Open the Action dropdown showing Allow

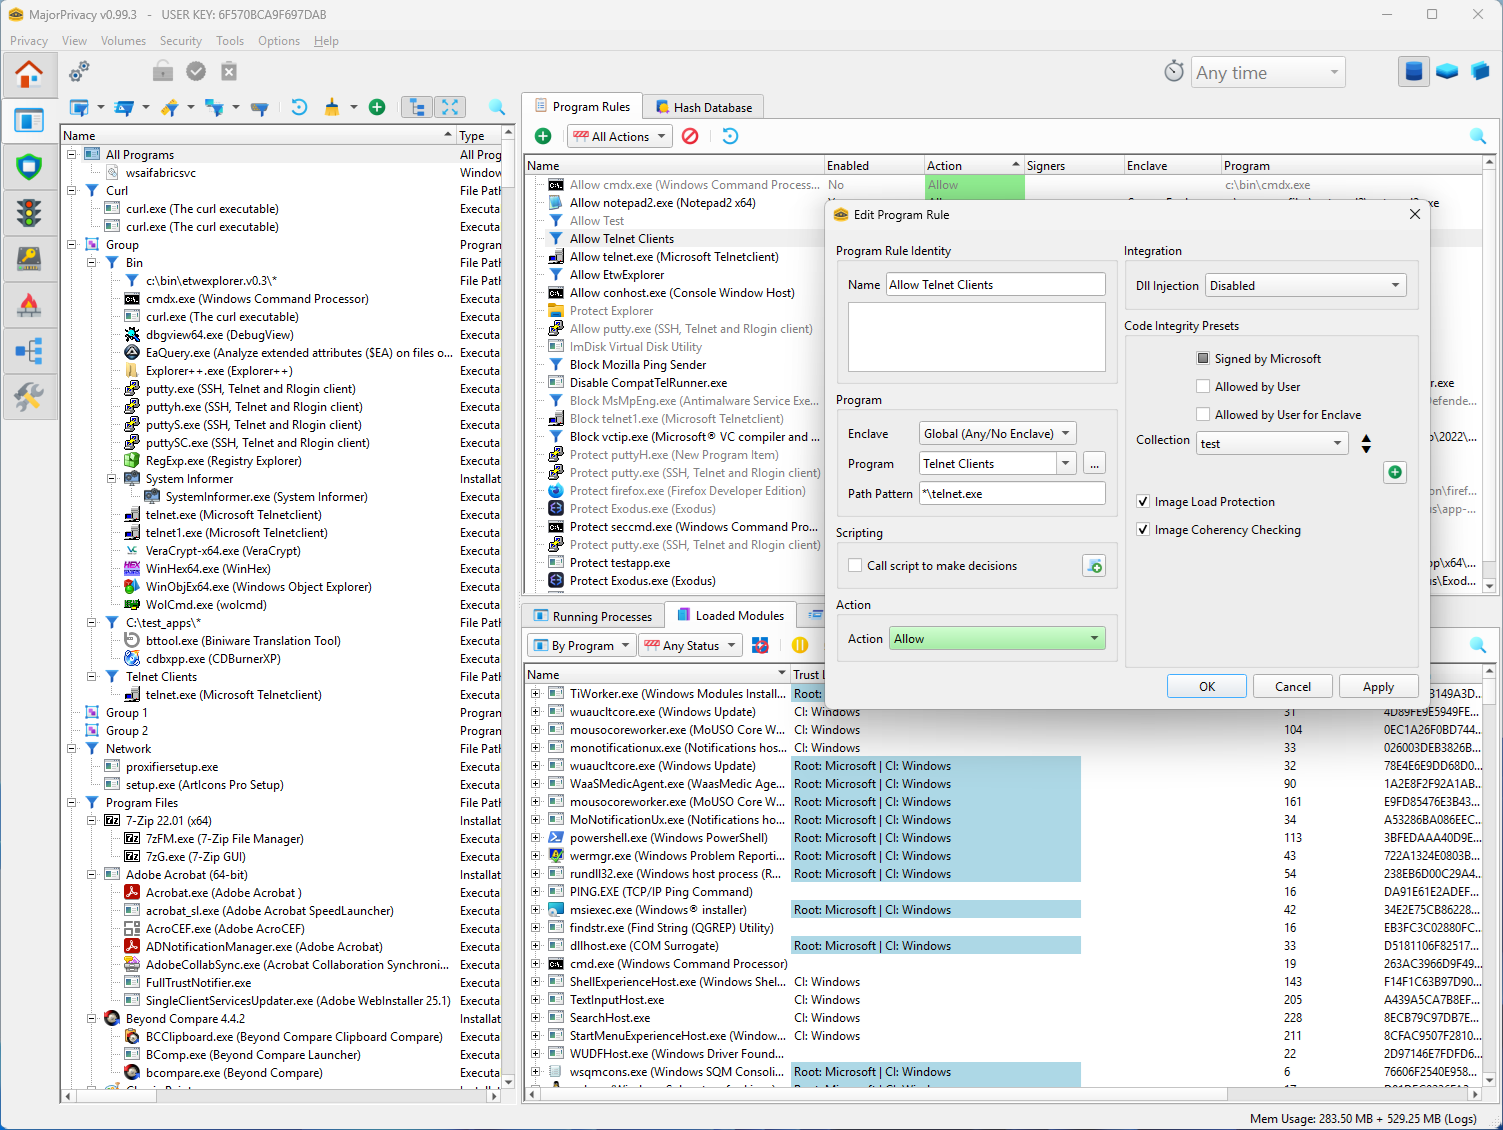pos(996,639)
